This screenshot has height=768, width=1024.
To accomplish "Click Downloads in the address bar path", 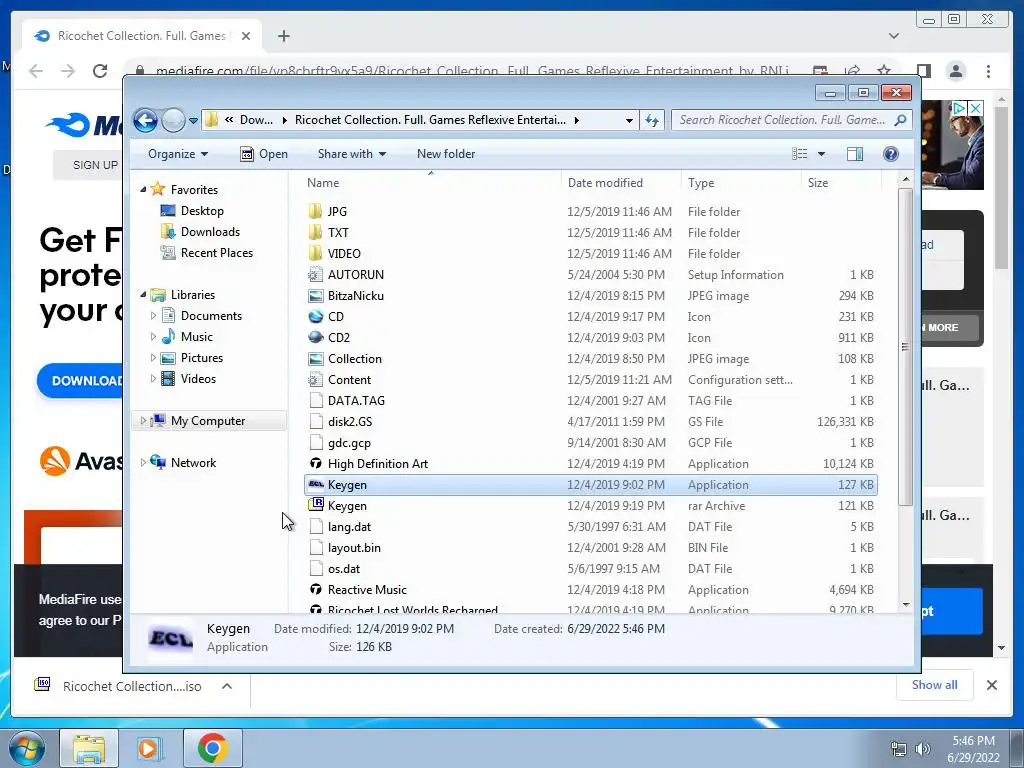I will pyautogui.click(x=256, y=120).
